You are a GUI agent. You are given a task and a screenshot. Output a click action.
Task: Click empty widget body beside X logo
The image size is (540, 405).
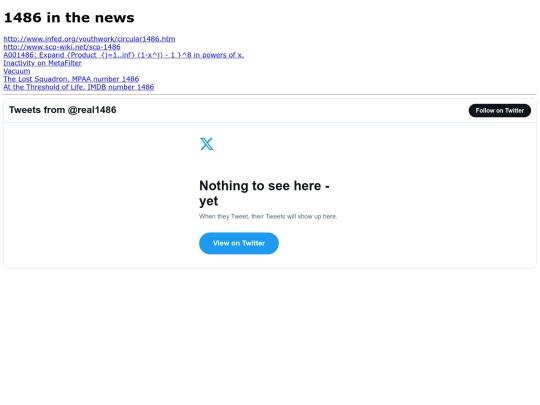pos(103,145)
